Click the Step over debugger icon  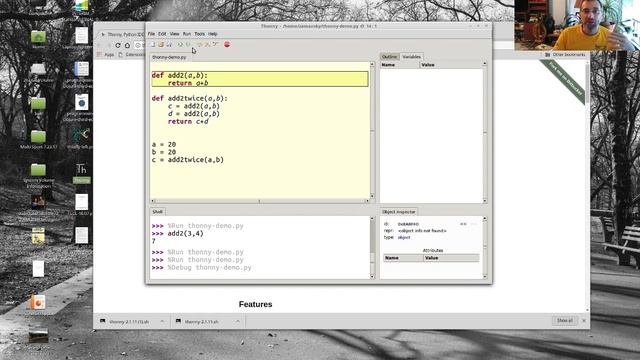[200, 44]
